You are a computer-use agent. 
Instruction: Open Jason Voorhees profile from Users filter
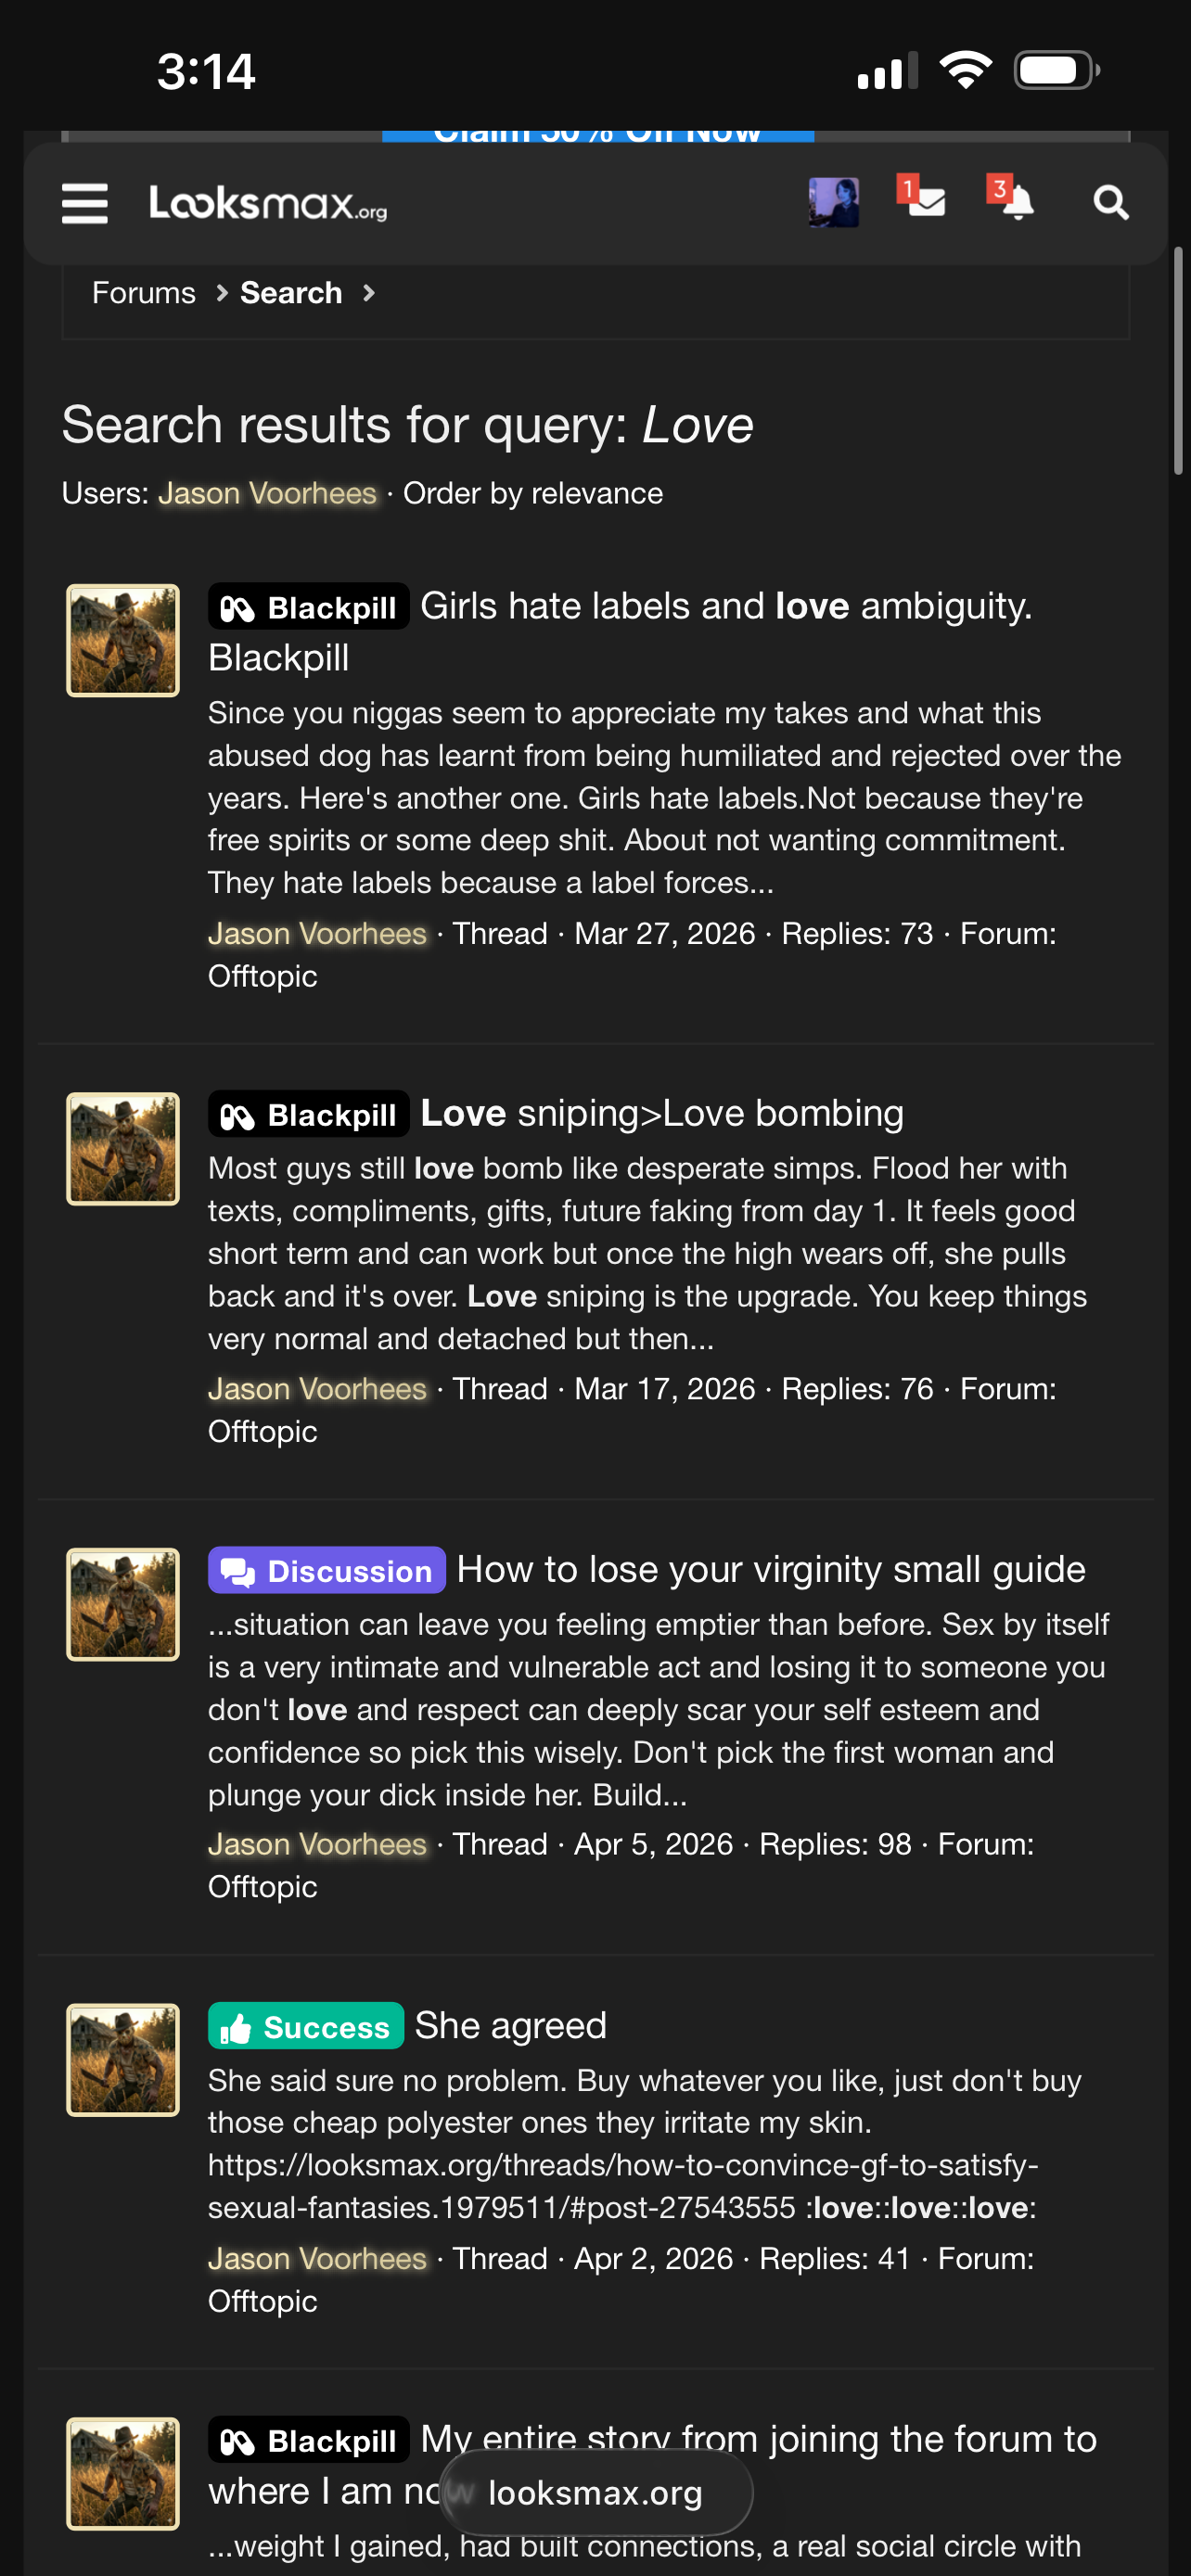(267, 493)
